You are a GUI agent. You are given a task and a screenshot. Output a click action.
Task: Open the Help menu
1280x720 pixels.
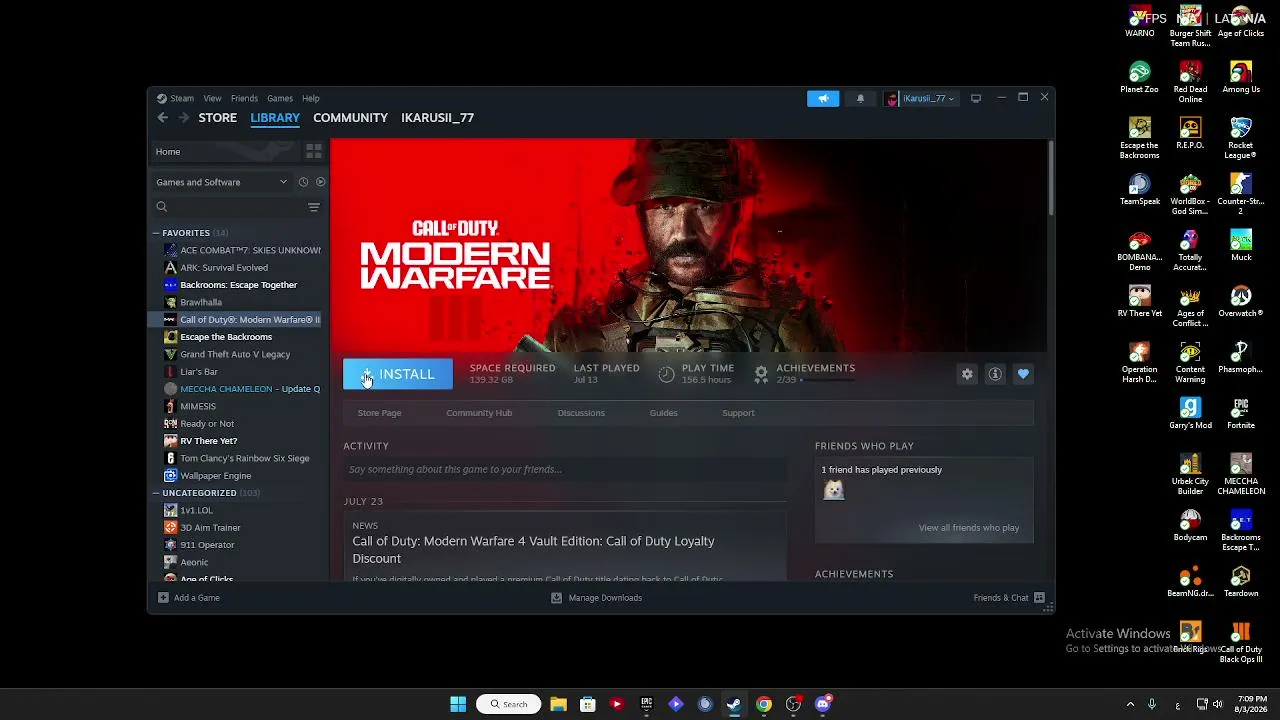311,99
